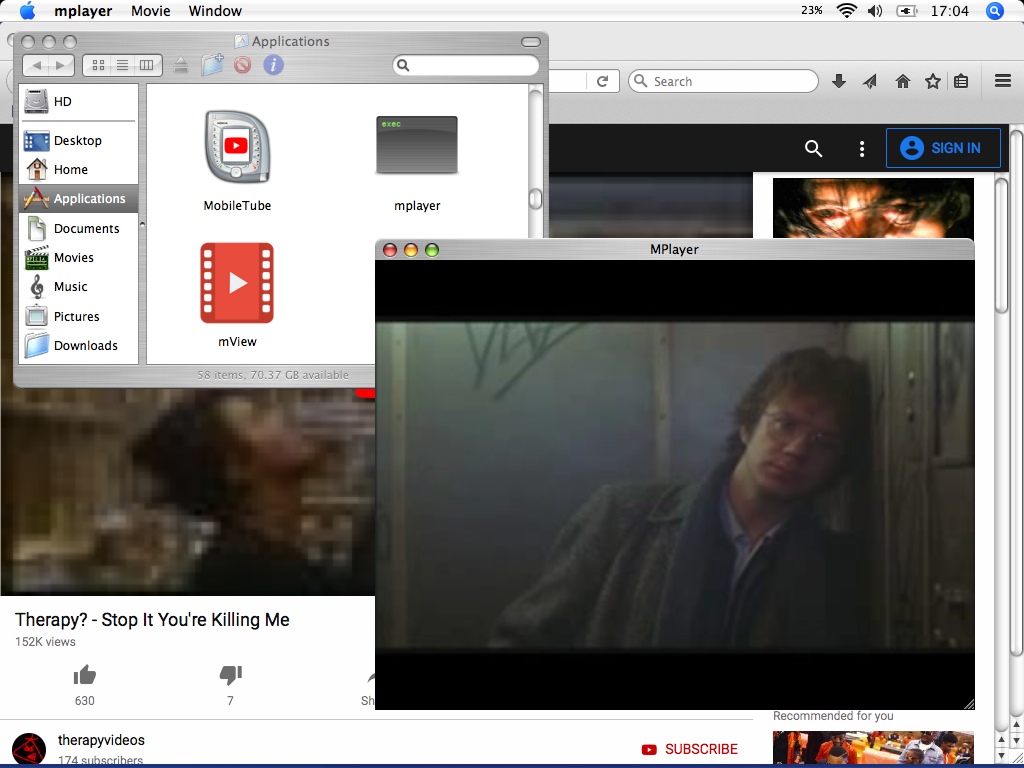1024x768 pixels.
Task: Toggle Finder toolbar pill button
Action: click(531, 42)
